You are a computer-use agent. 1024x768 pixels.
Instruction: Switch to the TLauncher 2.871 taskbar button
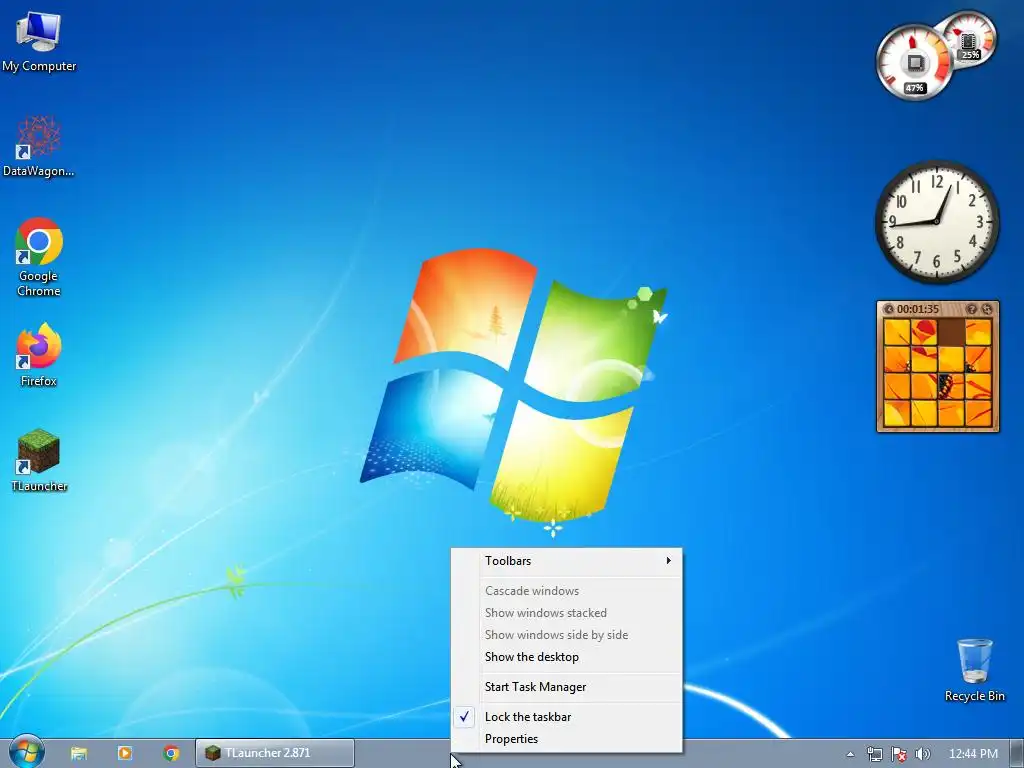pos(275,753)
